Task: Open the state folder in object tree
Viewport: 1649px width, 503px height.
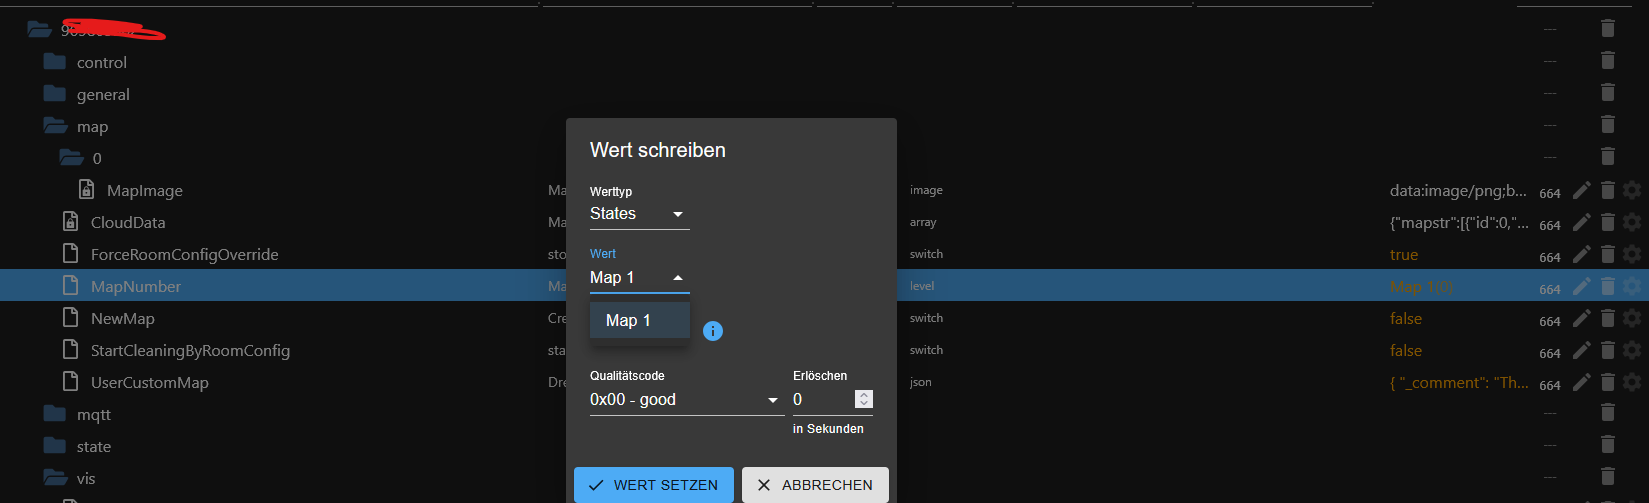Action: 93,446
